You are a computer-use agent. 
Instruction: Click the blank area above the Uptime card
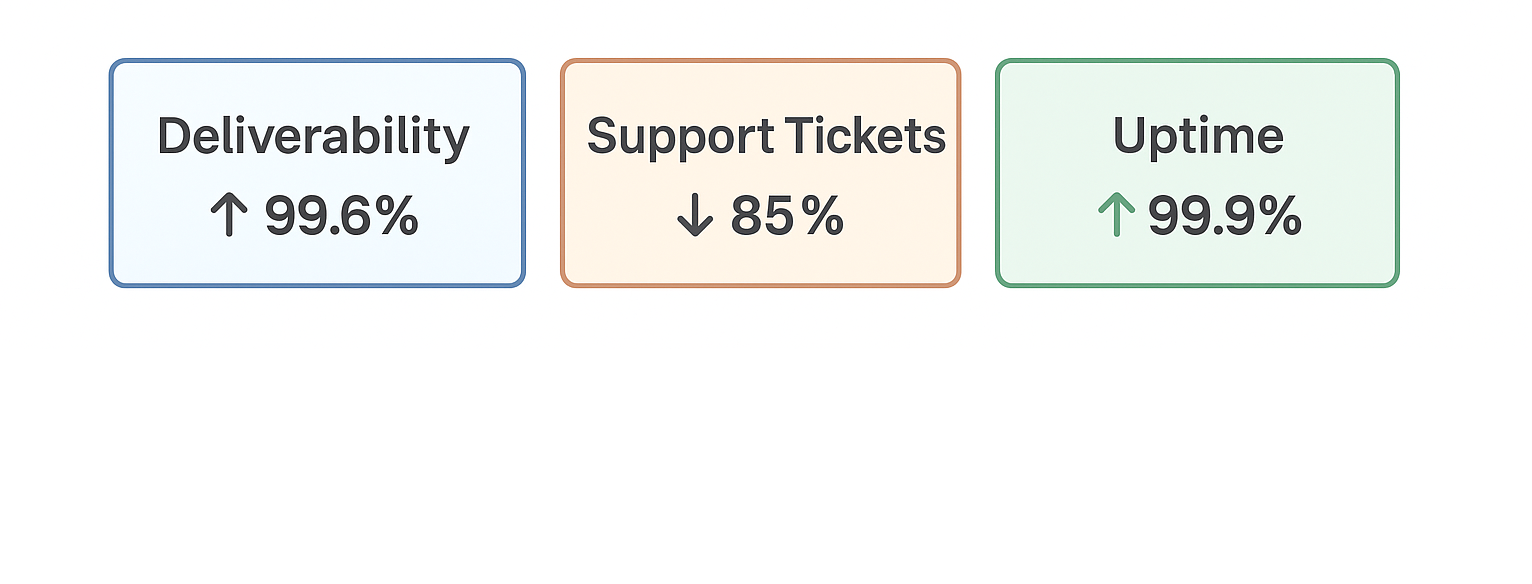pyautogui.click(x=1197, y=28)
